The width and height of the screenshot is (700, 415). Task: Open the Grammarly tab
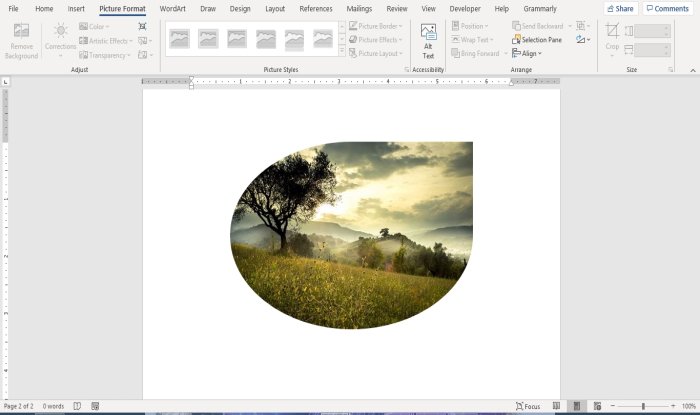tap(540, 8)
